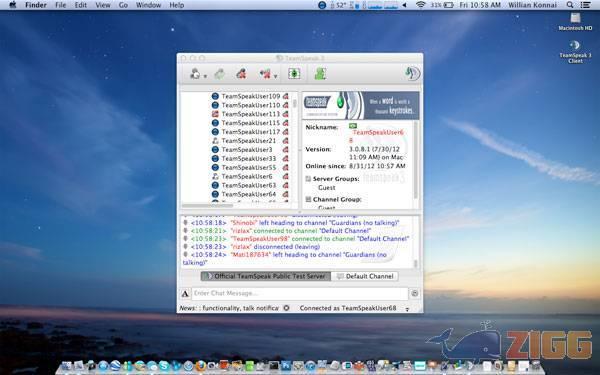Open the dropdown arrow beside the away status icon
Viewport: 600px width, 375px height.
pyautogui.click(x=275, y=76)
